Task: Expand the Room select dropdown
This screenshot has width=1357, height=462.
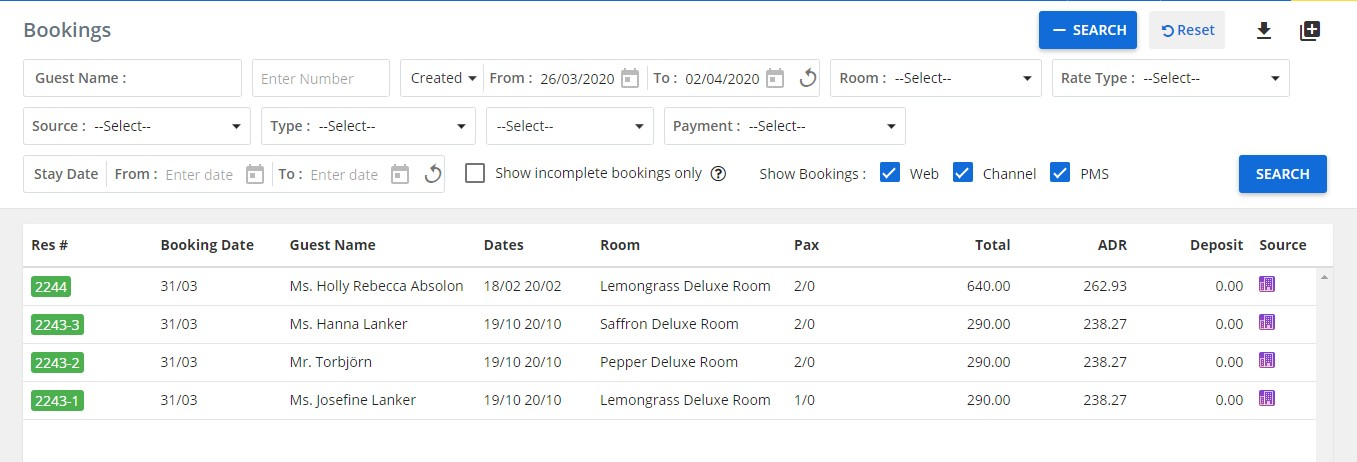Action: (x=936, y=78)
